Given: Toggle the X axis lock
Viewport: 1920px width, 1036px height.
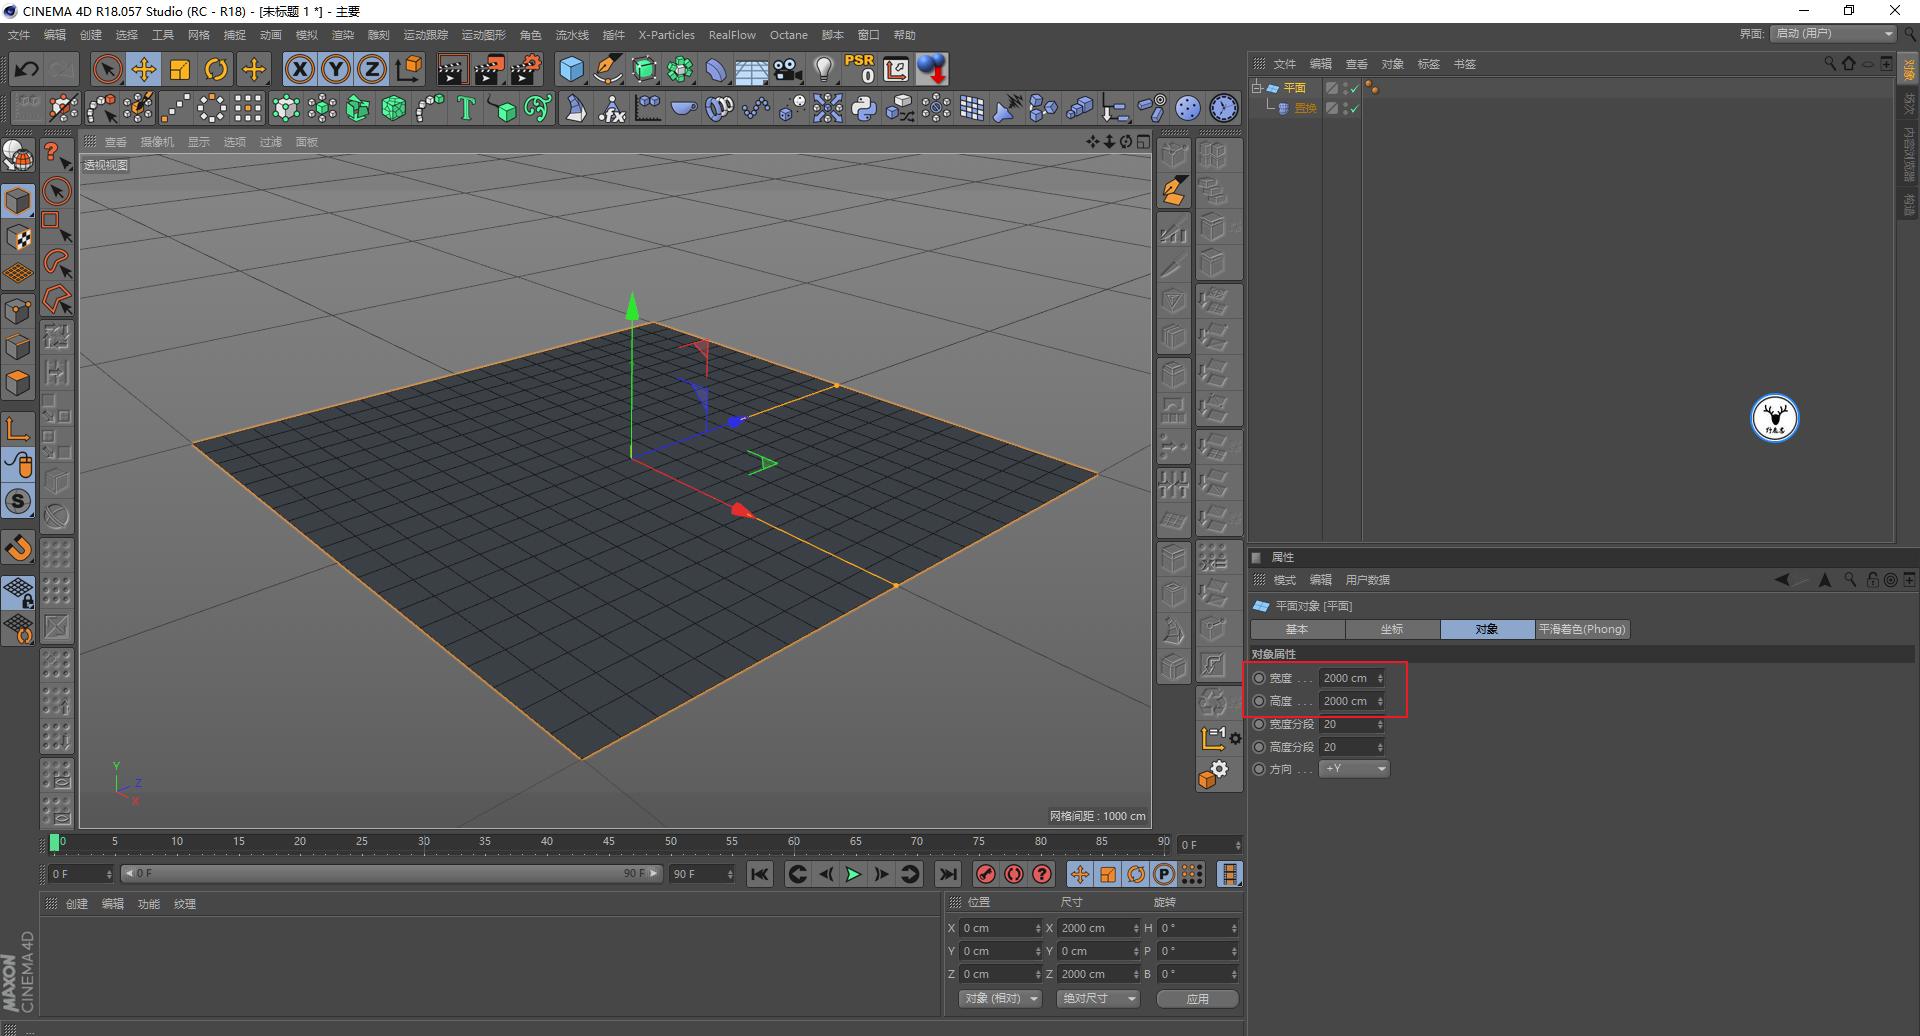Looking at the screenshot, I should pos(299,69).
